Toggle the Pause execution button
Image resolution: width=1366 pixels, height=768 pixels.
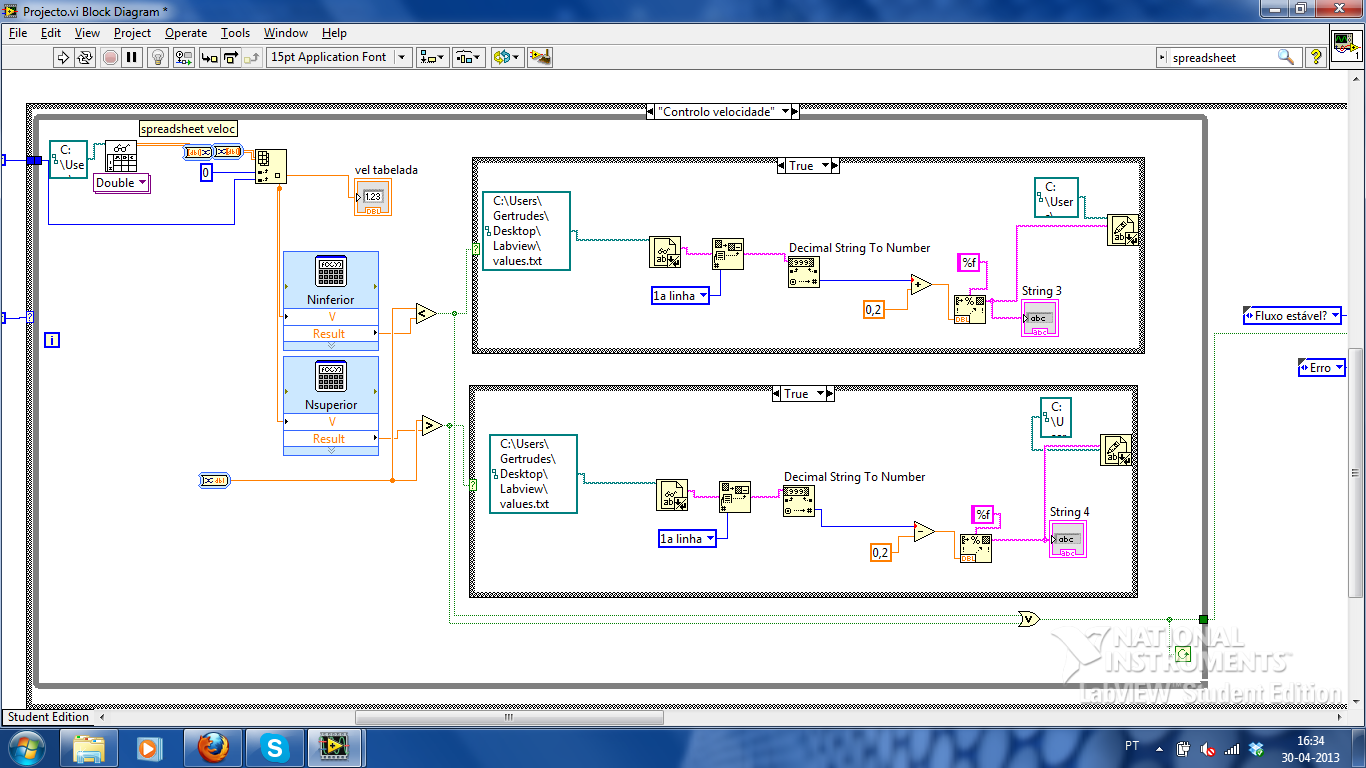(x=132, y=57)
